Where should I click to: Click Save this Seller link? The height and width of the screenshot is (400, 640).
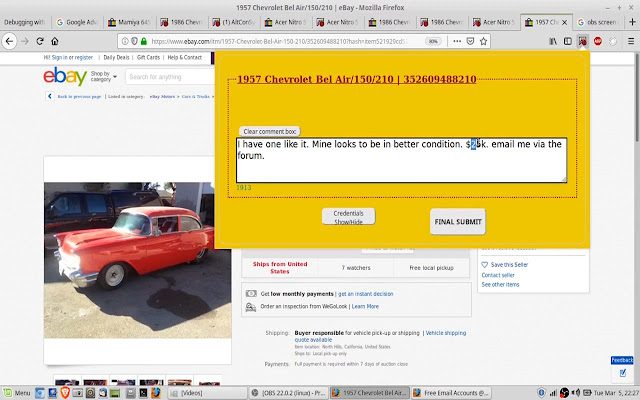pyautogui.click(x=509, y=264)
